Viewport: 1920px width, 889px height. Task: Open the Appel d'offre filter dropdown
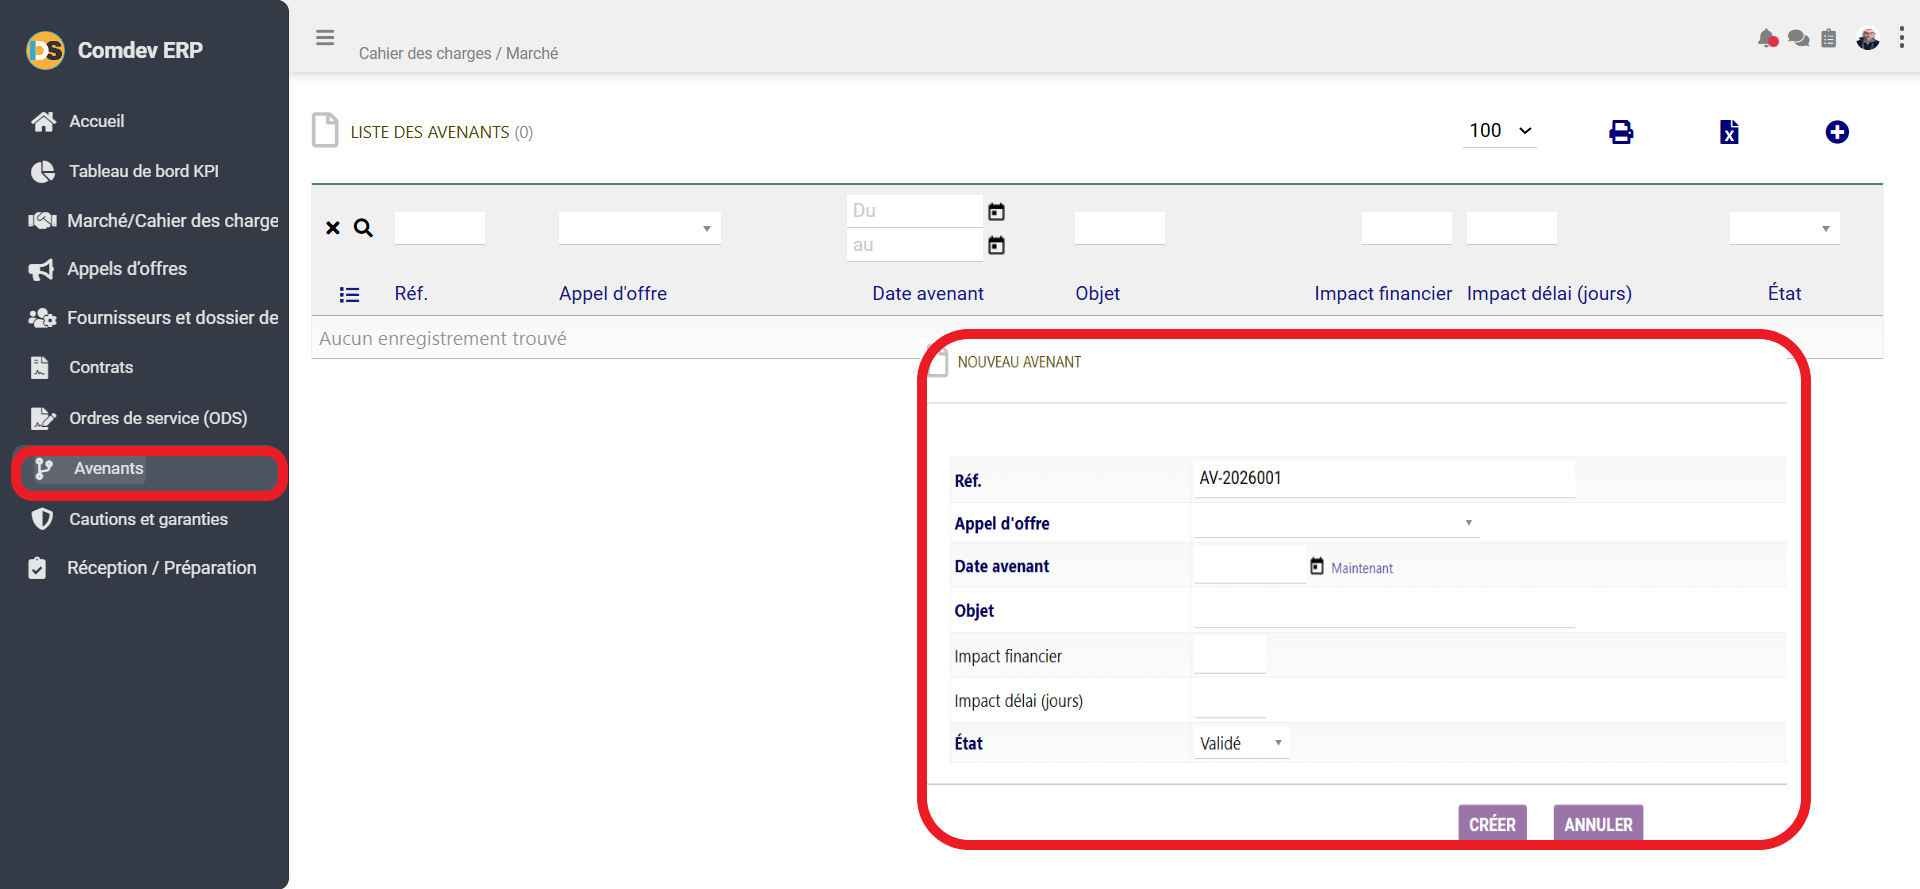[x=640, y=228]
